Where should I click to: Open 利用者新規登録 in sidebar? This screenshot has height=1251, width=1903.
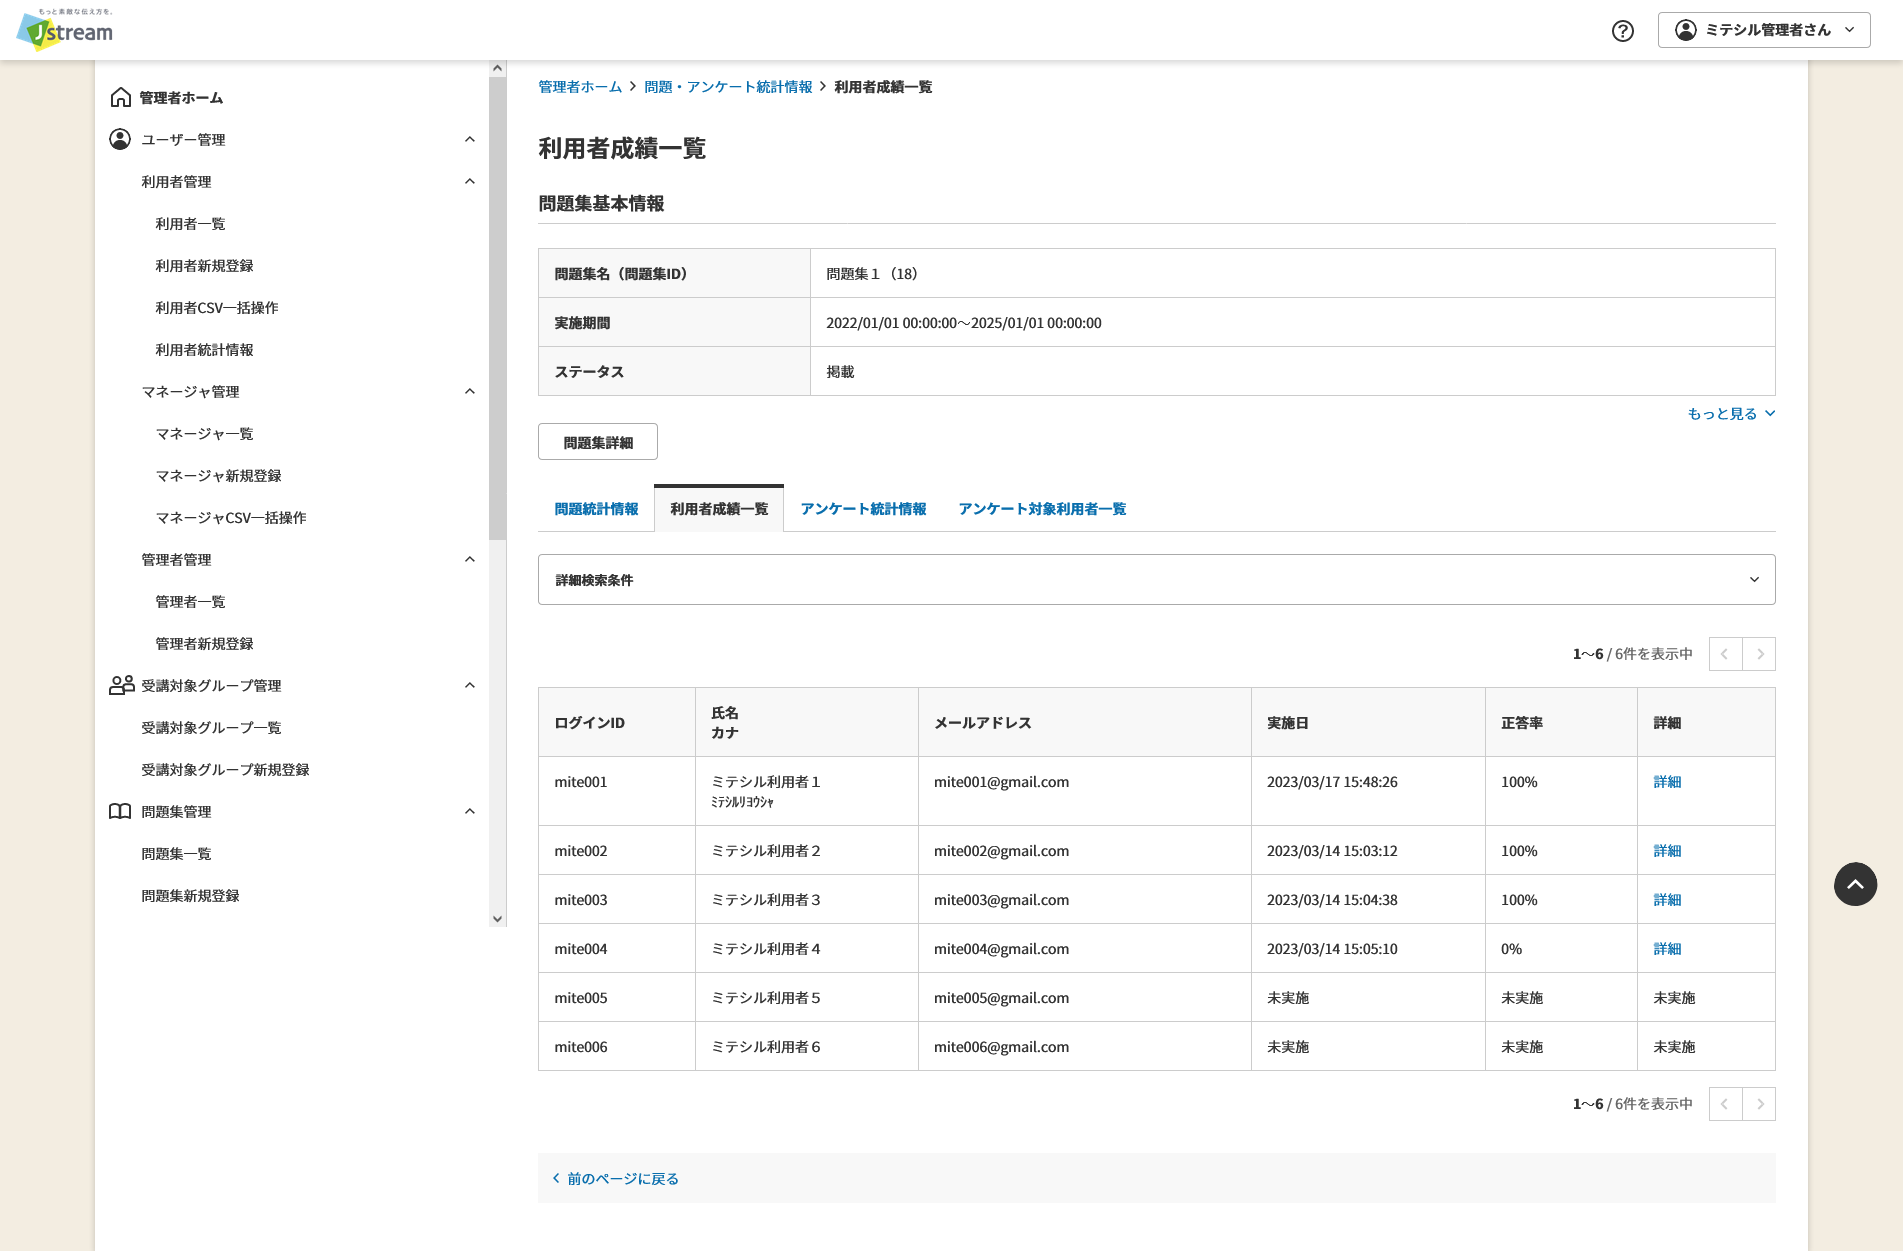[204, 266]
